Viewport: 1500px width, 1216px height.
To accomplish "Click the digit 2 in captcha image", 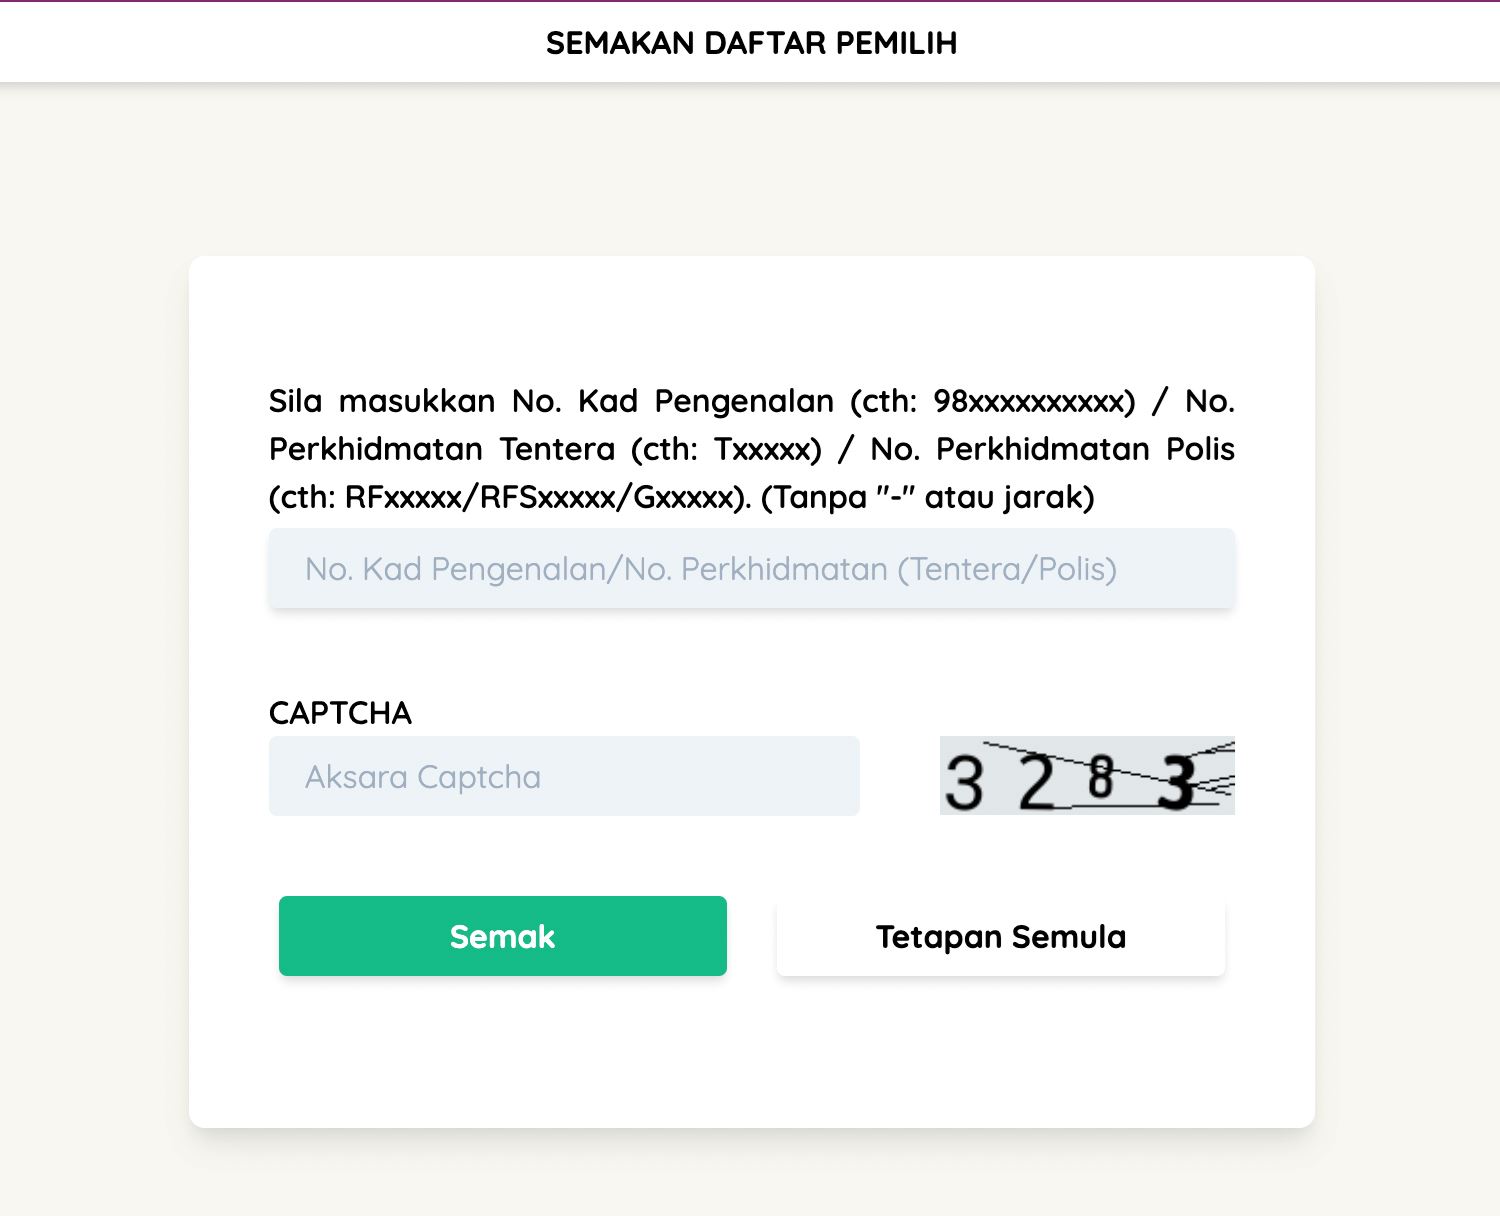I will [1037, 783].
